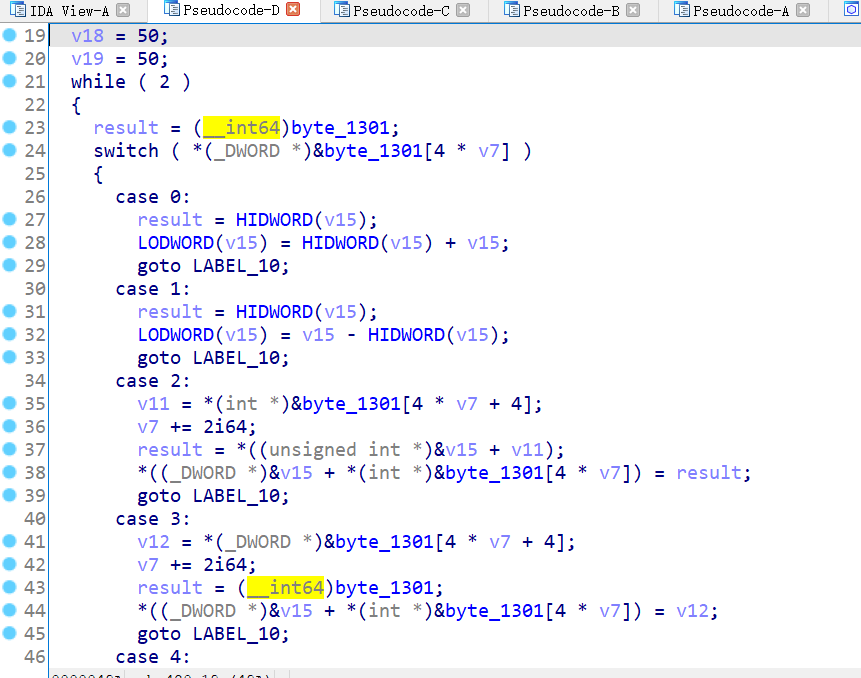This screenshot has width=861, height=678.
Task: Select variable v18 on line 19
Action: [84, 35]
